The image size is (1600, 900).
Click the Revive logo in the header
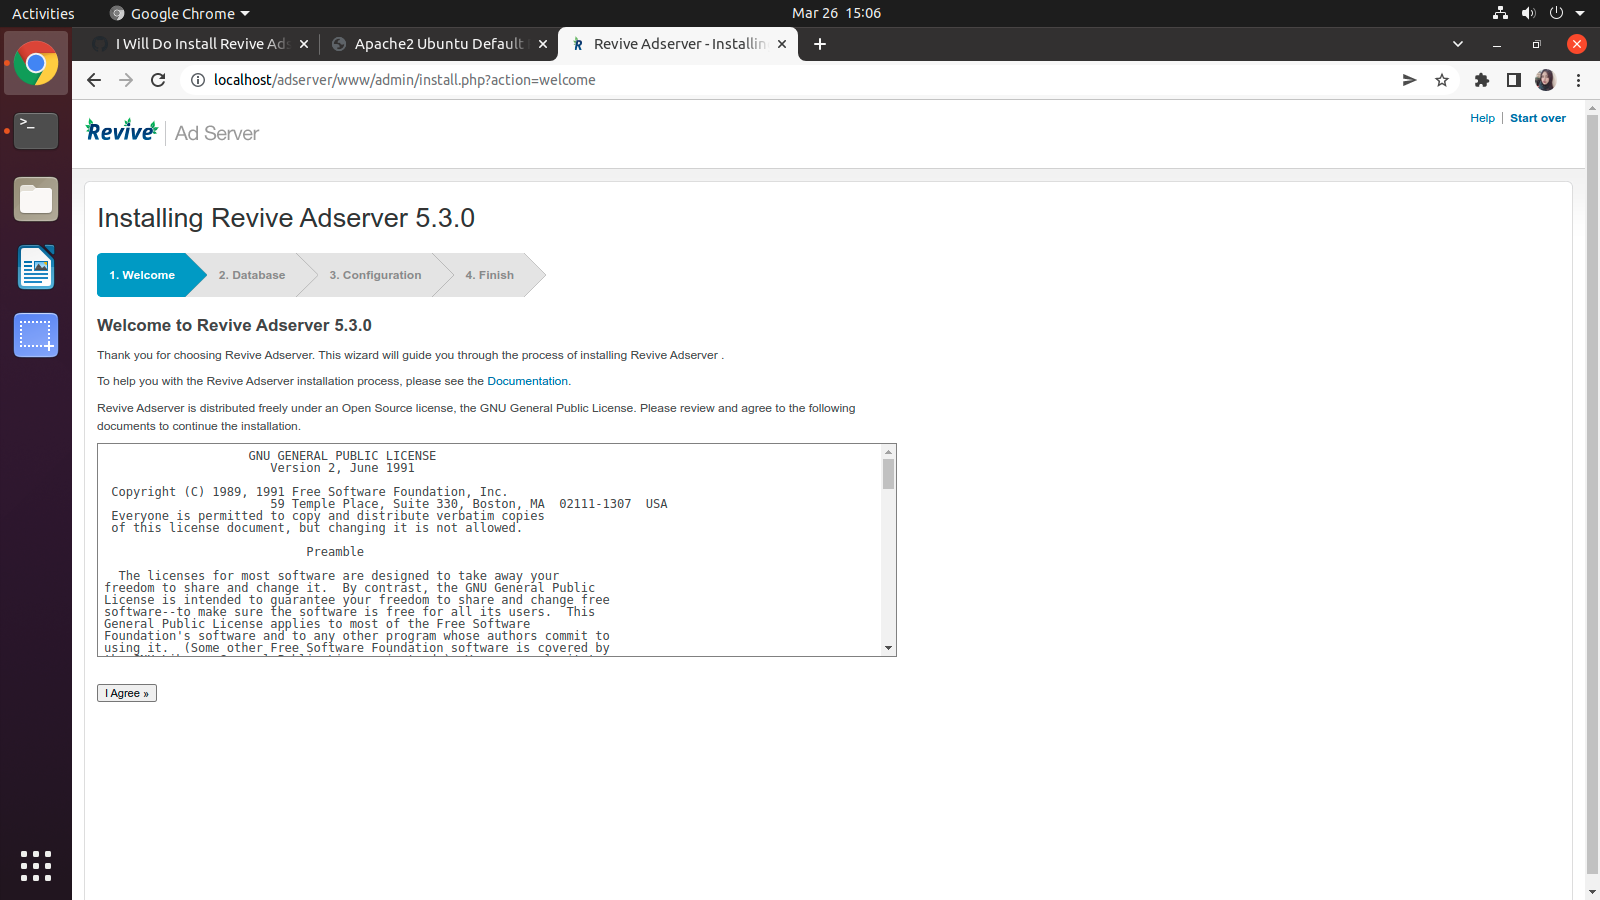[x=122, y=131]
